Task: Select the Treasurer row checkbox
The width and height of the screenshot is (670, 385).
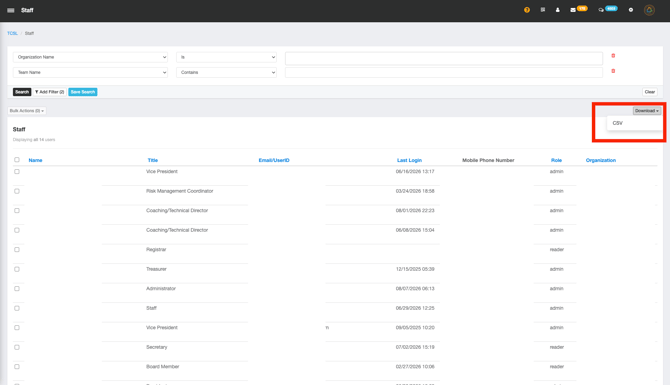Action: 17,269
